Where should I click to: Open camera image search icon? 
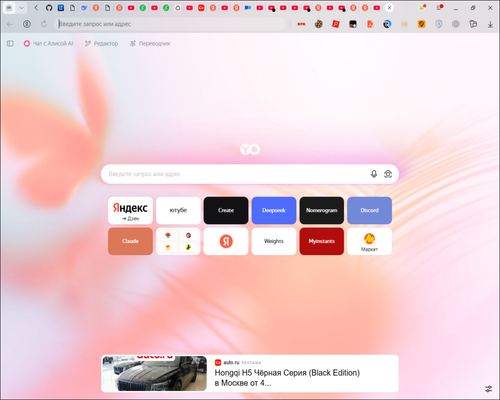tap(388, 174)
